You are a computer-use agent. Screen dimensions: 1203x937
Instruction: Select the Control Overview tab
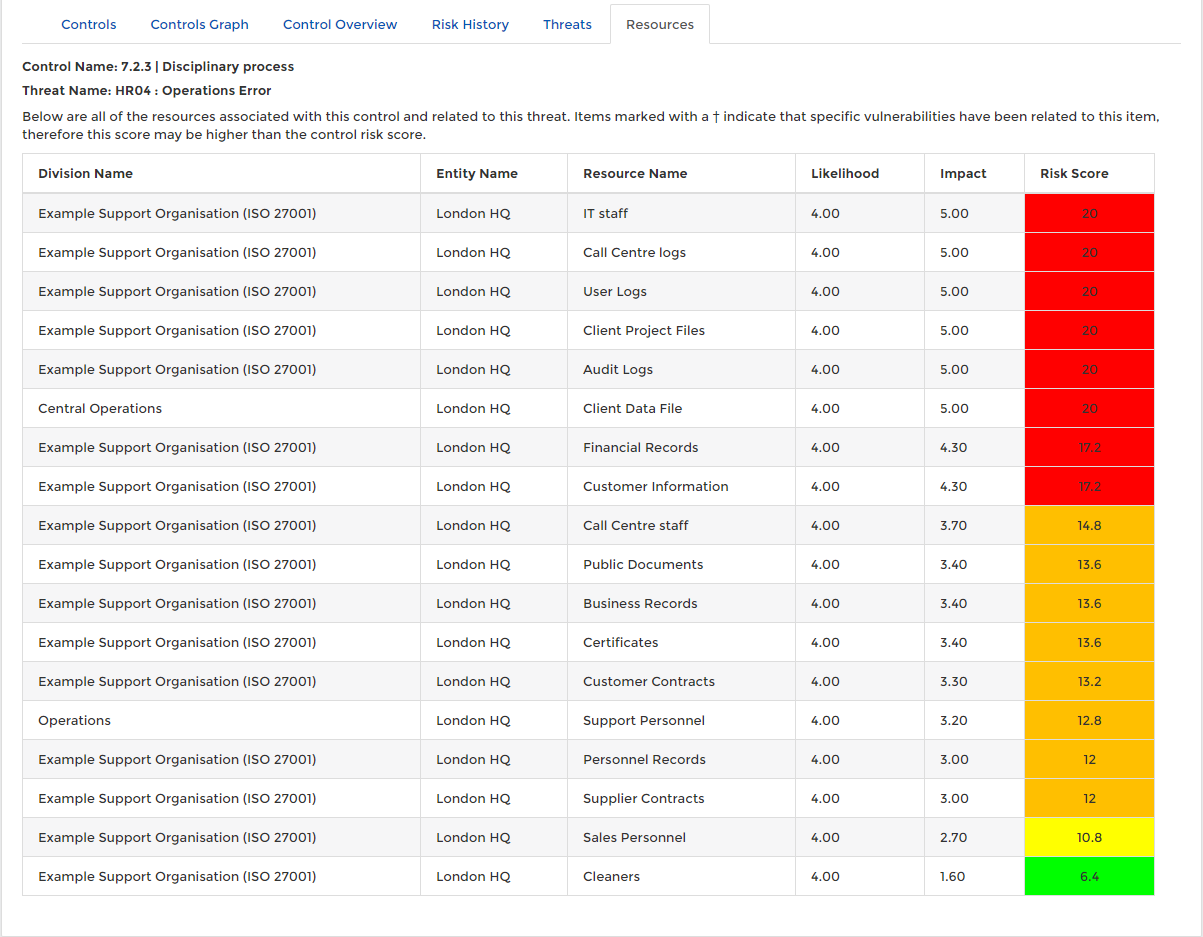340,25
